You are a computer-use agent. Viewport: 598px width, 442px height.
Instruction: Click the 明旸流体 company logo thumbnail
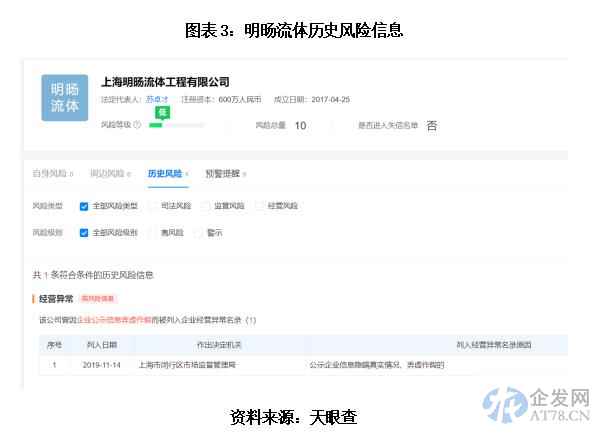[x=64, y=98]
